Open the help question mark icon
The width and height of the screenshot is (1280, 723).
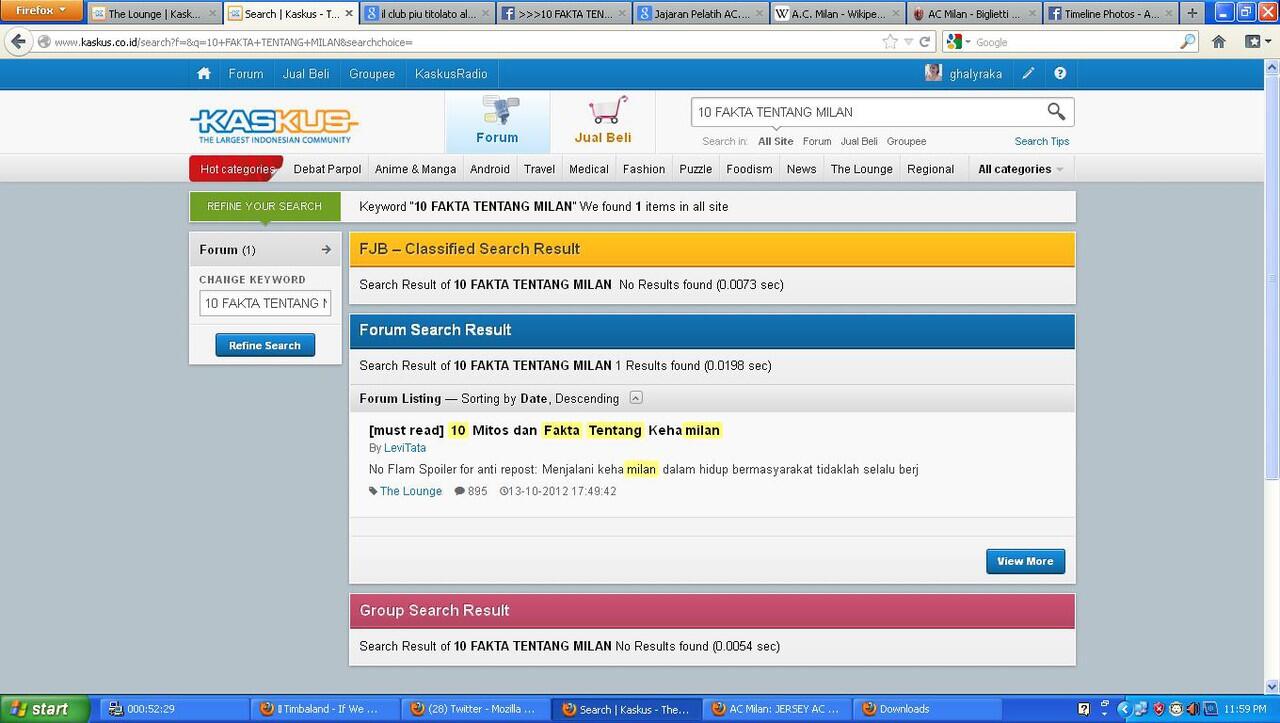(x=1060, y=74)
